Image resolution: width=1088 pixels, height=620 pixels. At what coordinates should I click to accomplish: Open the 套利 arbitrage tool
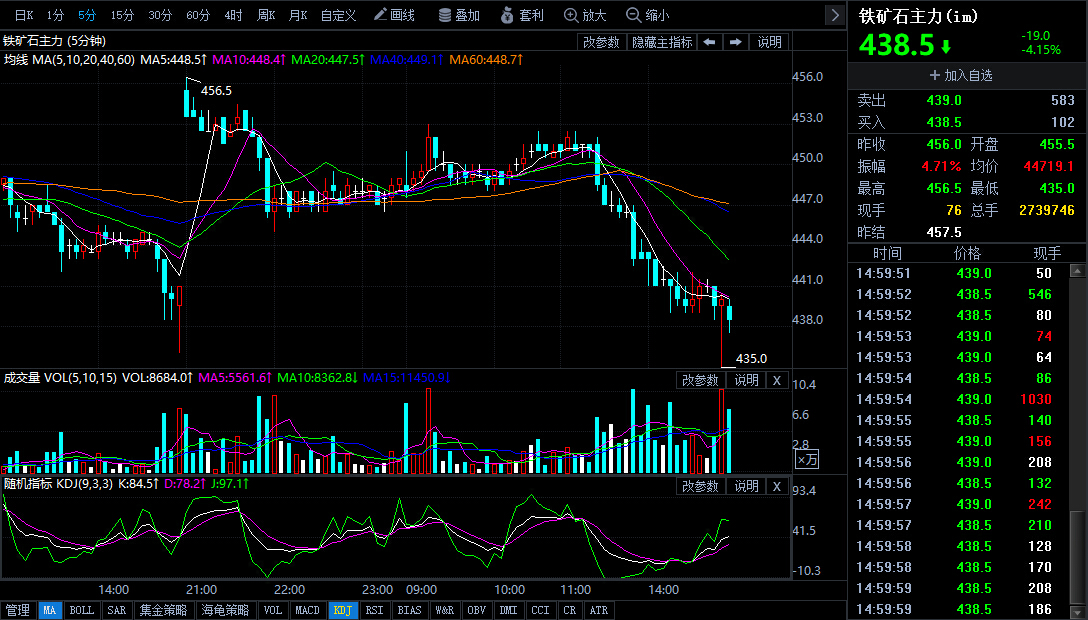click(522, 15)
